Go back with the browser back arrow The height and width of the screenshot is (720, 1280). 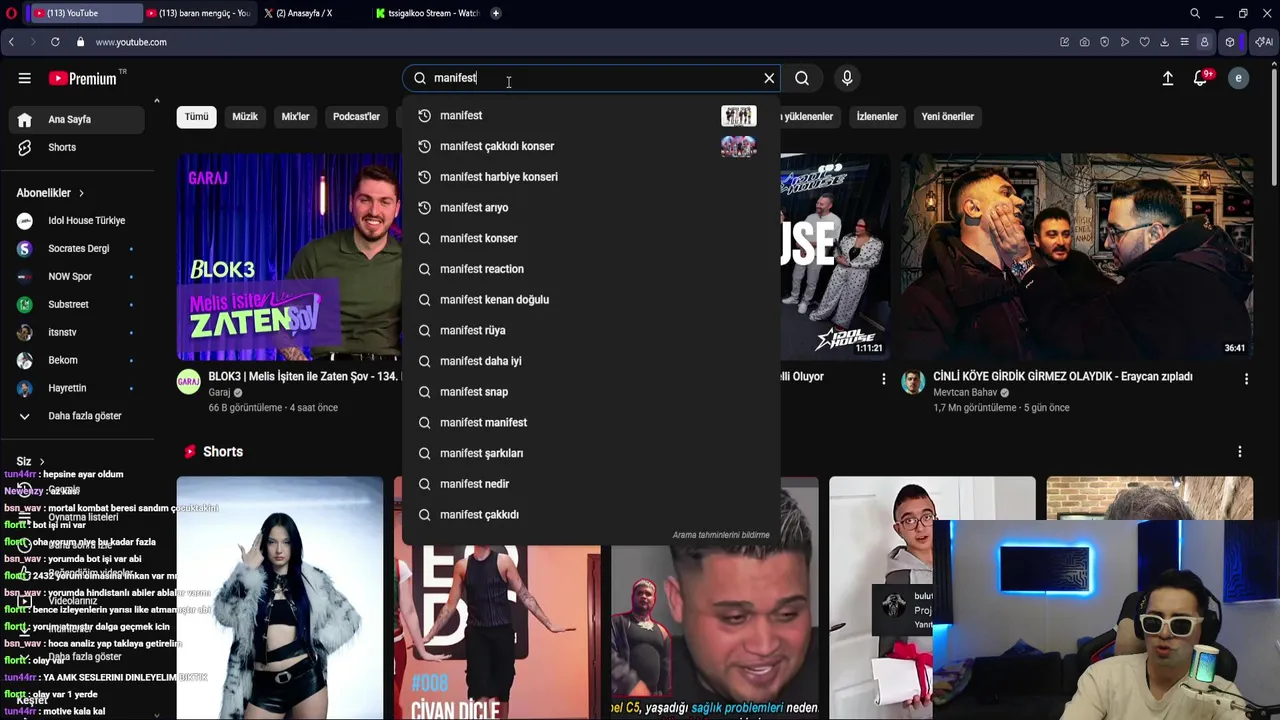[11, 42]
